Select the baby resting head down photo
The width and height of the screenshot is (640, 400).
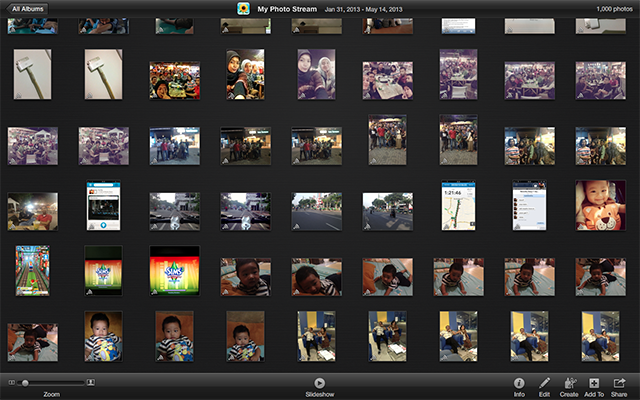316,277
